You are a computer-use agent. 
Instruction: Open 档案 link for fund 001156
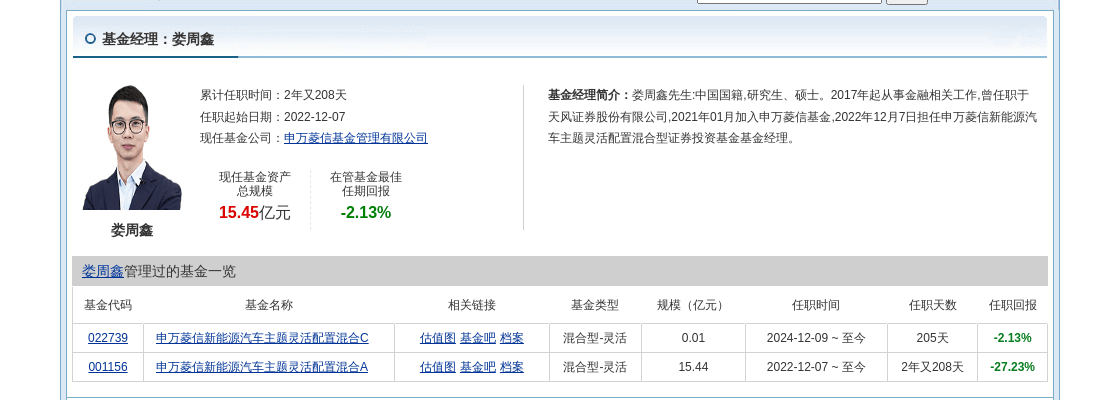click(x=511, y=367)
